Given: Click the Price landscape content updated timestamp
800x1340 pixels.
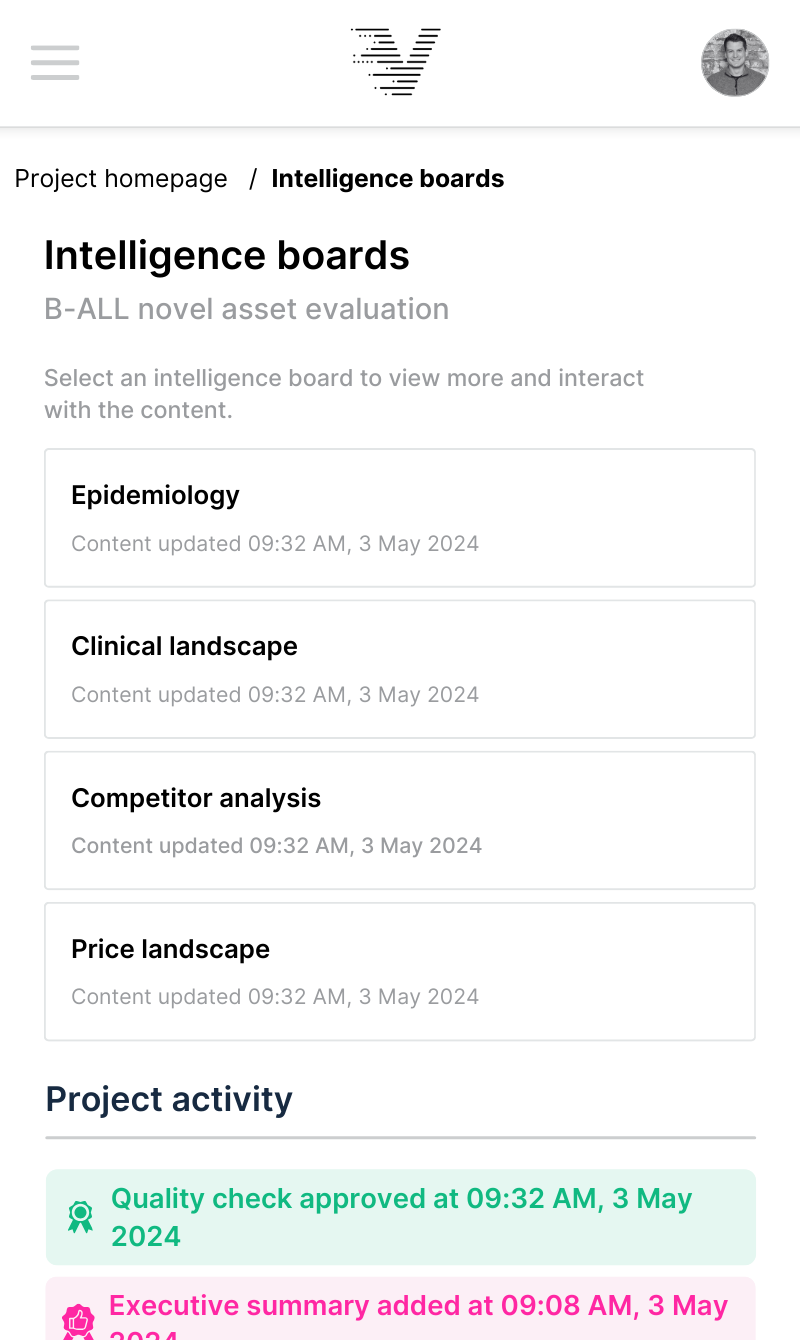Looking at the screenshot, I should [275, 997].
